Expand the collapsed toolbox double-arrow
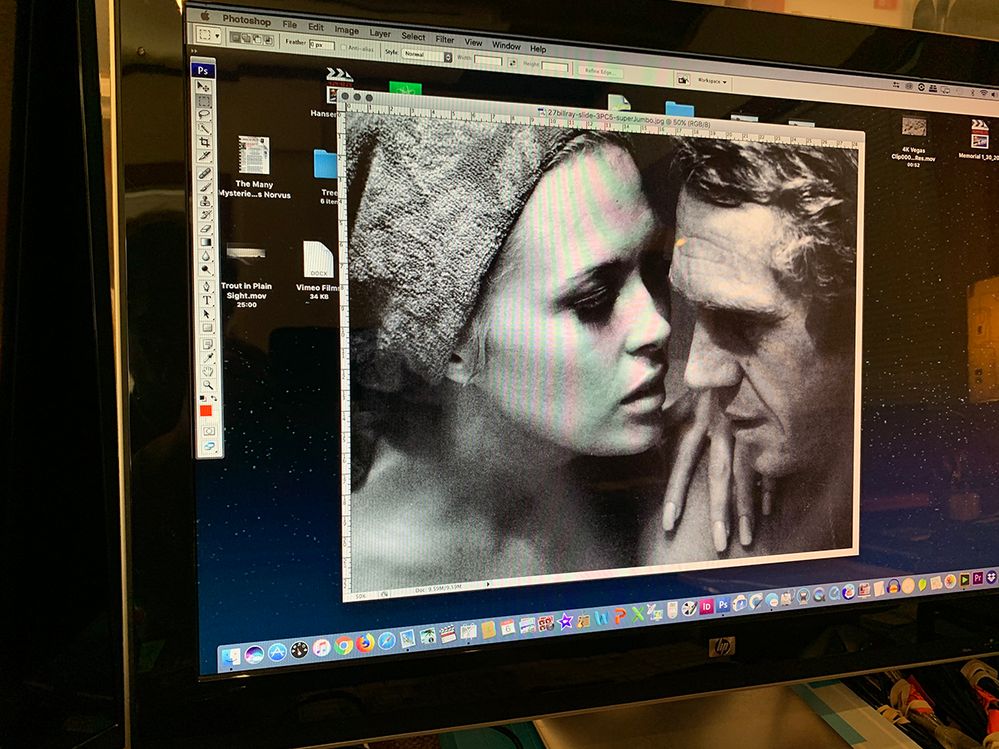Screen dimensions: 999x749 194,52
